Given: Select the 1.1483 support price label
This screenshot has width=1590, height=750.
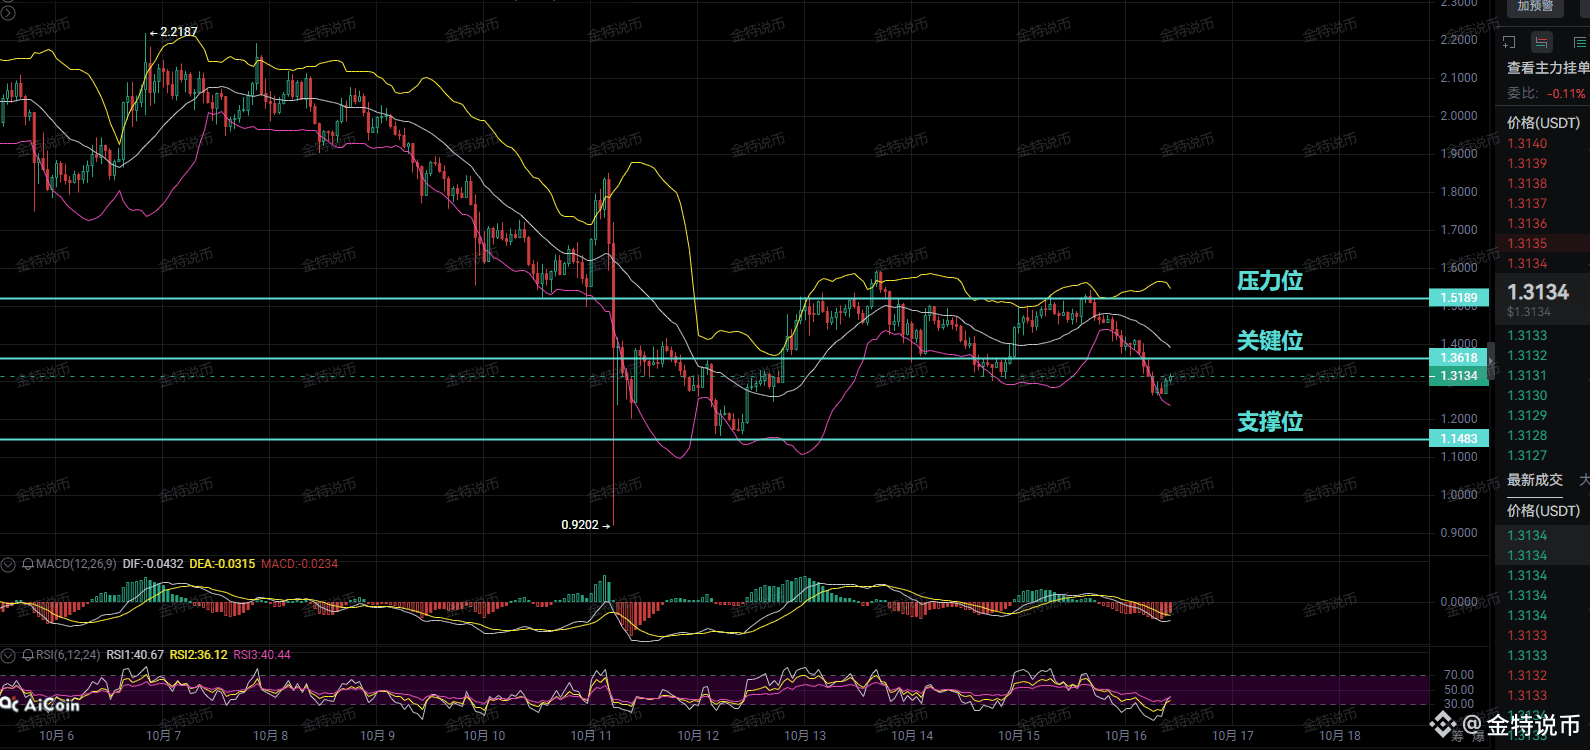Looking at the screenshot, I should pyautogui.click(x=1459, y=439).
